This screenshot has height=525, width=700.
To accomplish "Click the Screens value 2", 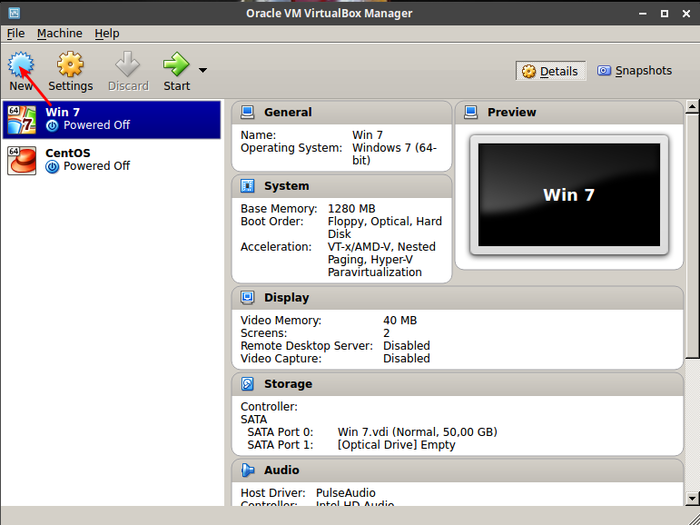I will [386, 333].
